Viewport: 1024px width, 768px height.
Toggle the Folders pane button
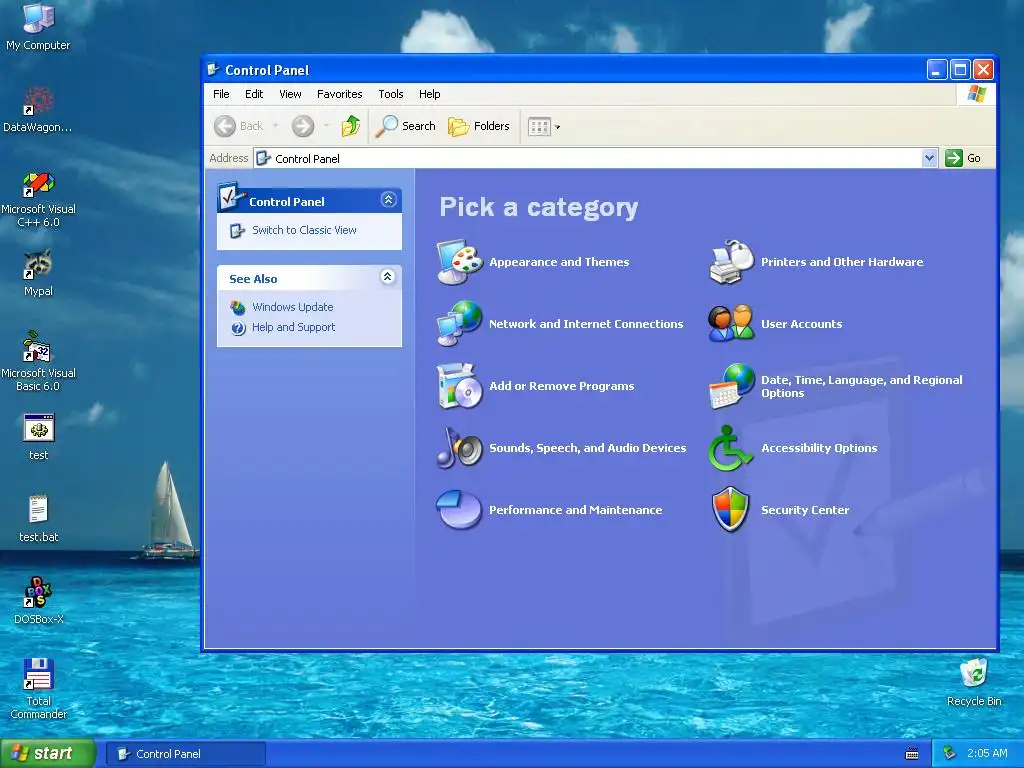(x=479, y=126)
